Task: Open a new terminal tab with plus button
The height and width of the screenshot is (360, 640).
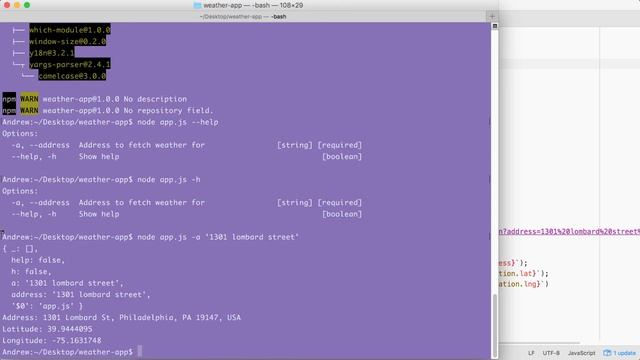Action: [x=492, y=16]
